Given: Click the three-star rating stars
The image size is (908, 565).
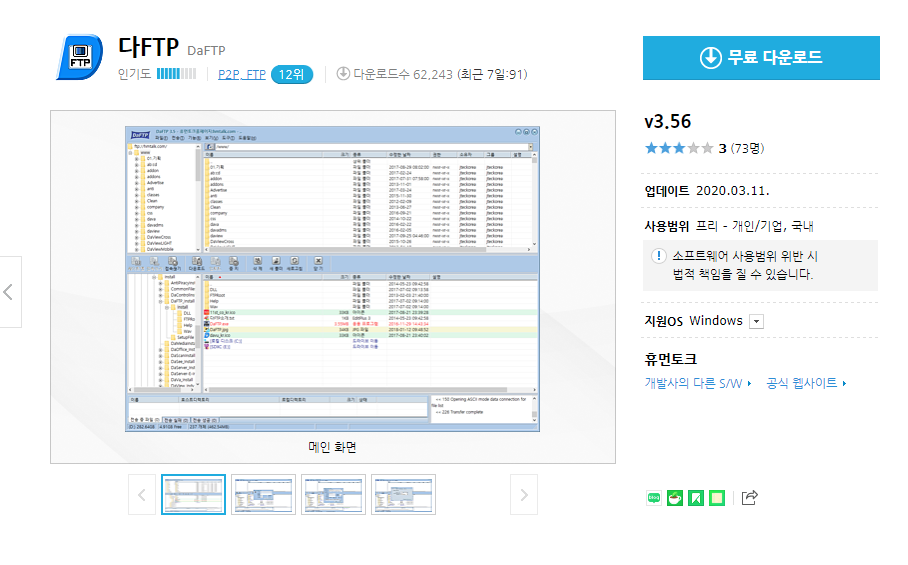Looking at the screenshot, I should pyautogui.click(x=679, y=148).
